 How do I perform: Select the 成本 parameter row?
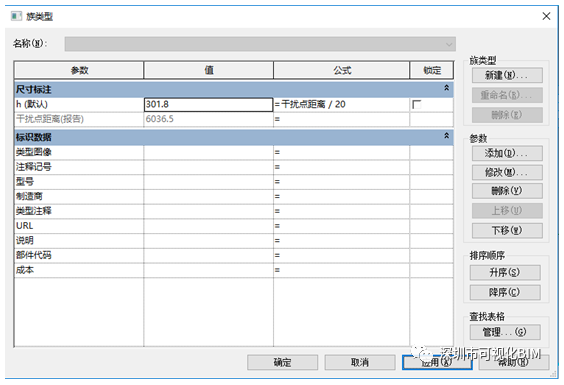point(234,271)
